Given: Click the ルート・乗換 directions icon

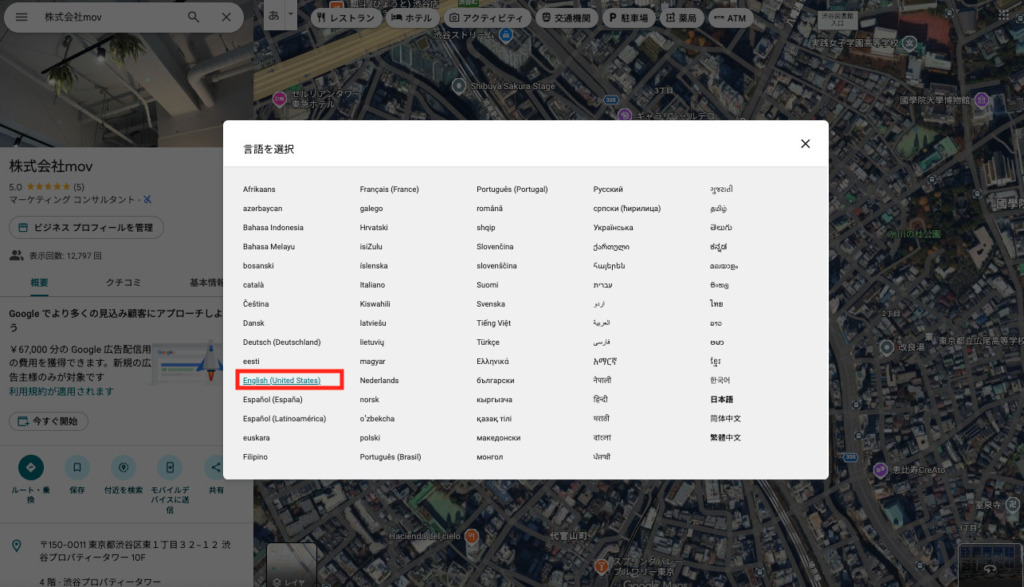Looking at the screenshot, I should [31, 467].
